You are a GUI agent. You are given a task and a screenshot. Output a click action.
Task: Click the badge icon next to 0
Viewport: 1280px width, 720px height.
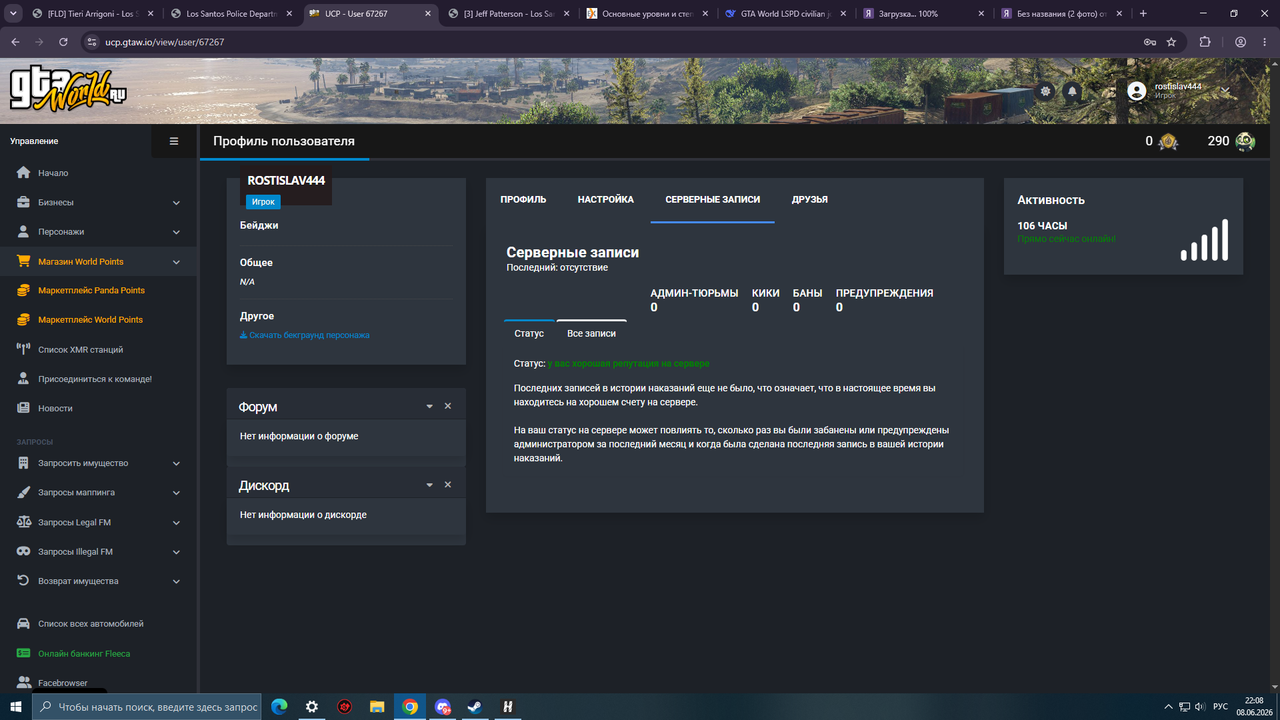click(x=1167, y=141)
